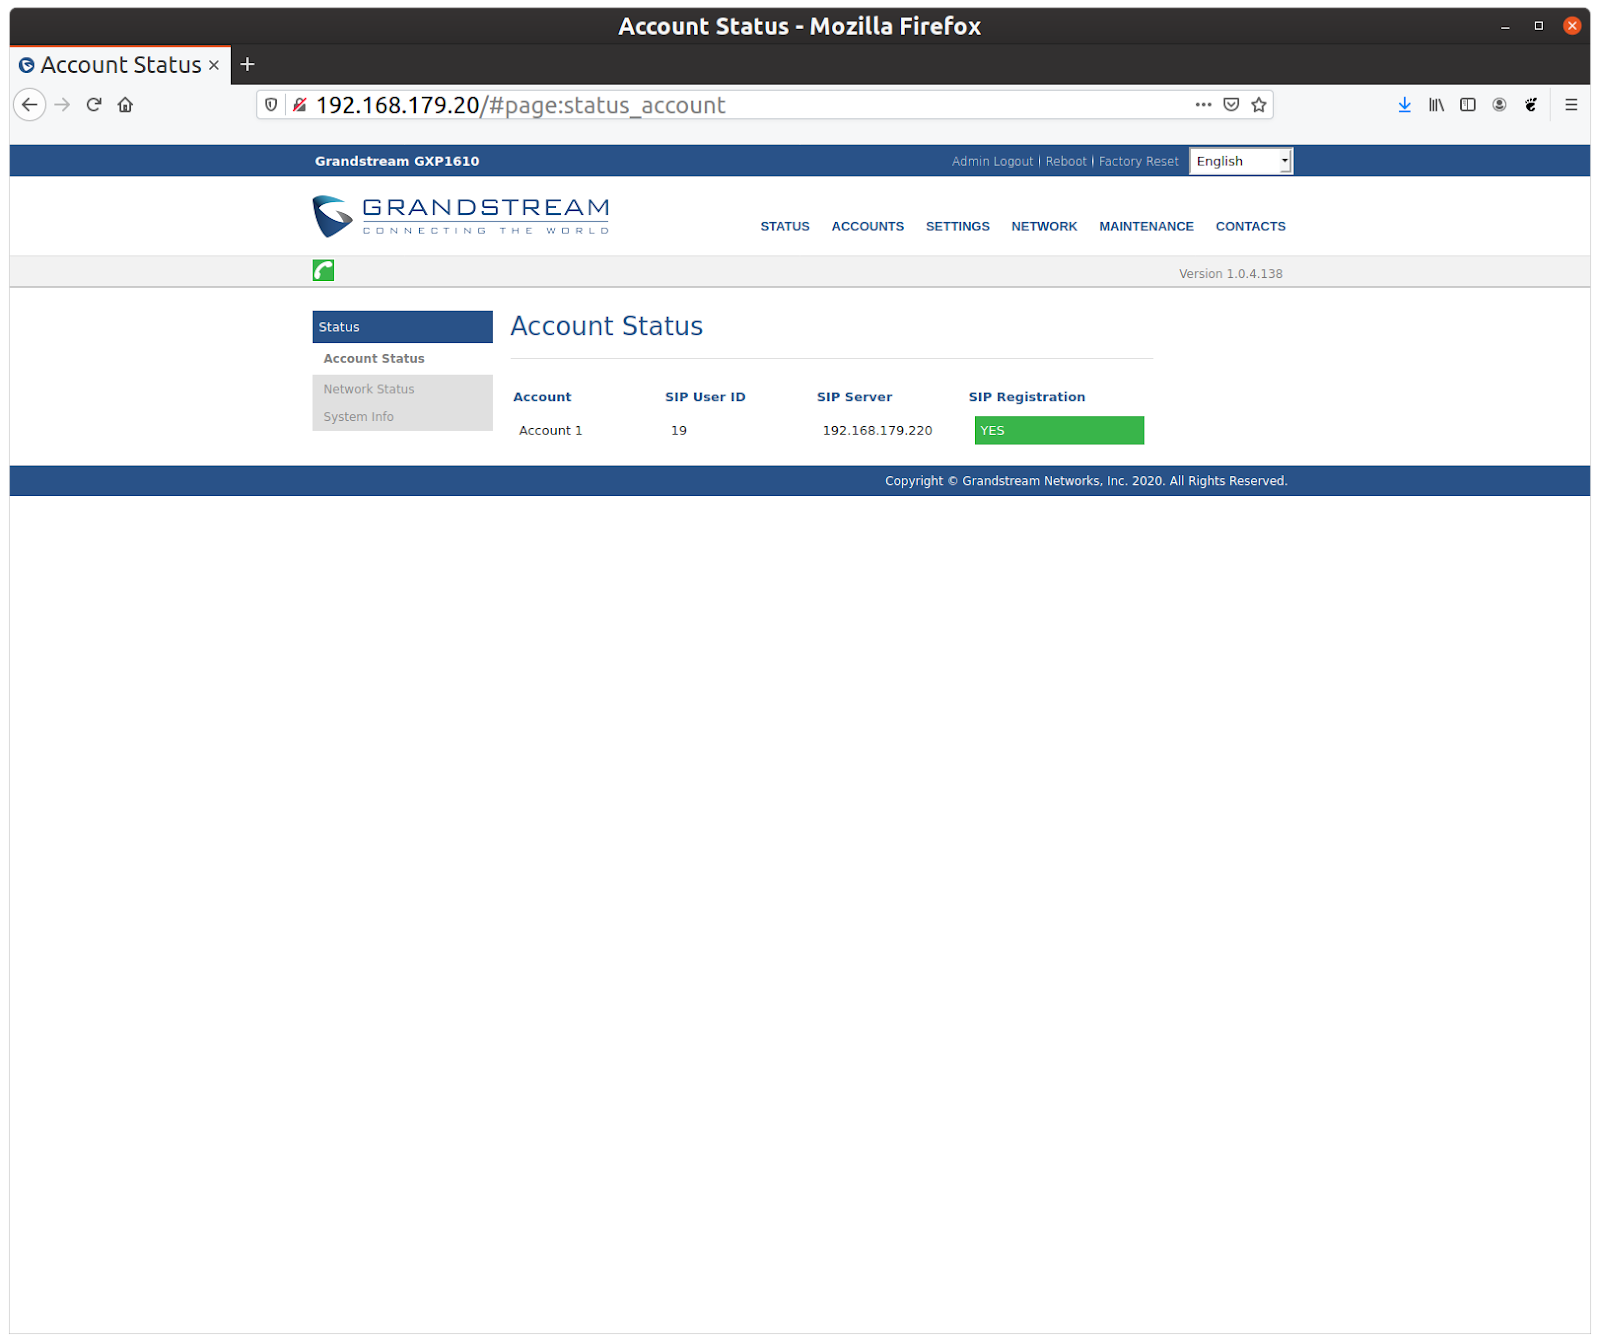1600x1343 pixels.
Task: Open the Firefox account icon
Action: pyautogui.click(x=1499, y=105)
